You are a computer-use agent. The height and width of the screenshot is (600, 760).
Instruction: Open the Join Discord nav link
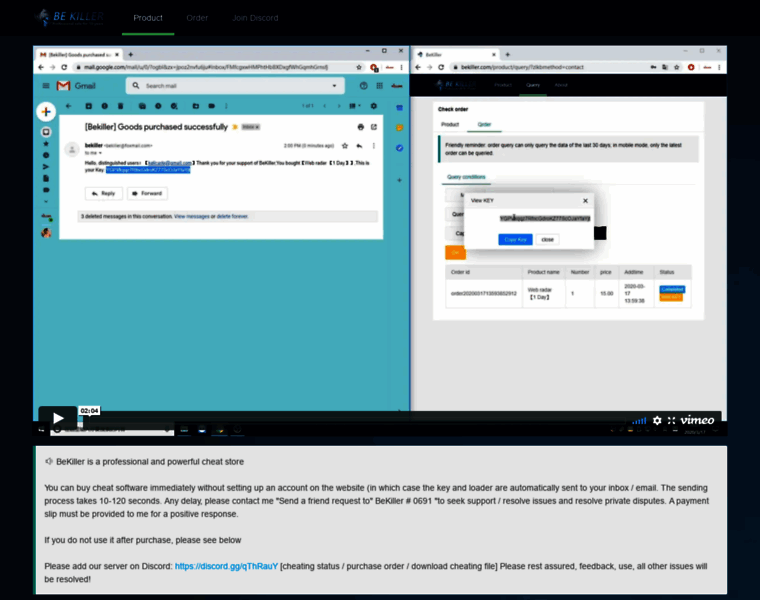tap(255, 18)
